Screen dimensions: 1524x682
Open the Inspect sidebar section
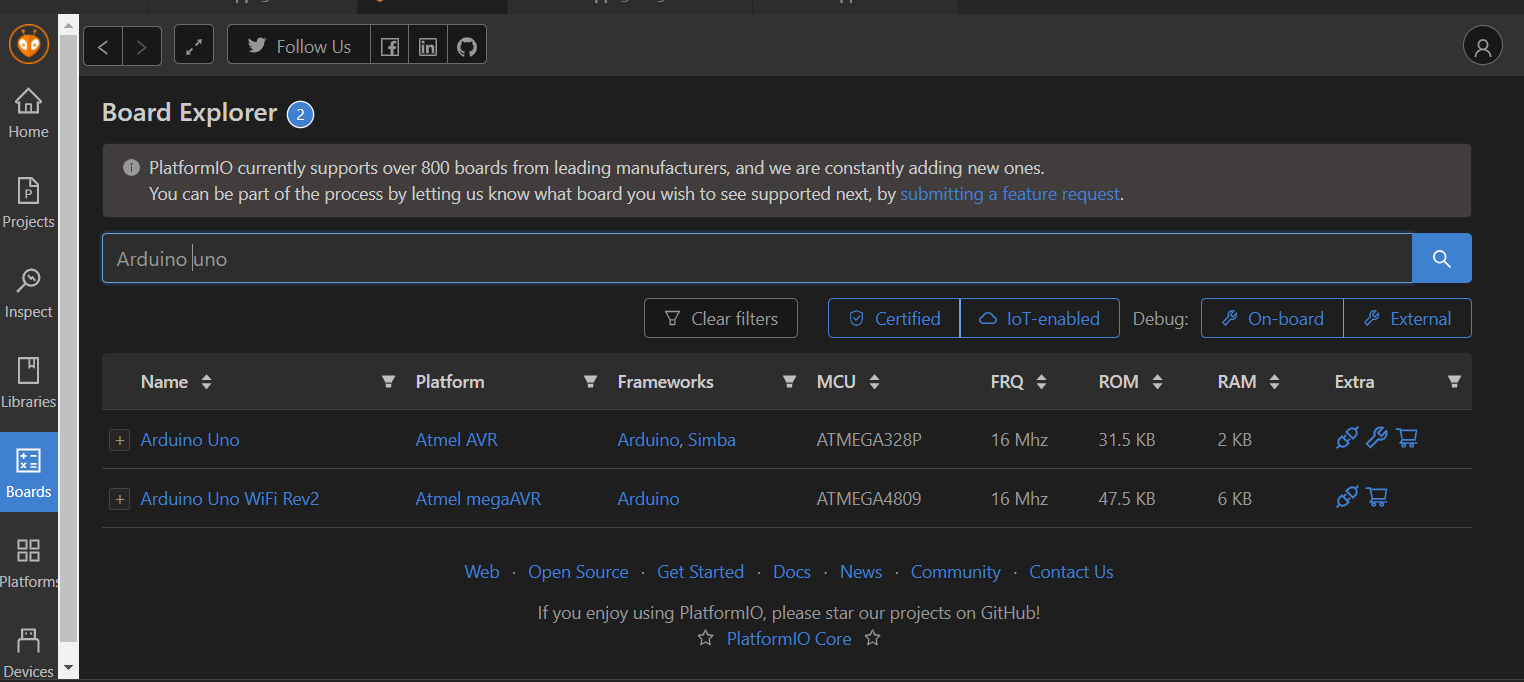coord(29,294)
